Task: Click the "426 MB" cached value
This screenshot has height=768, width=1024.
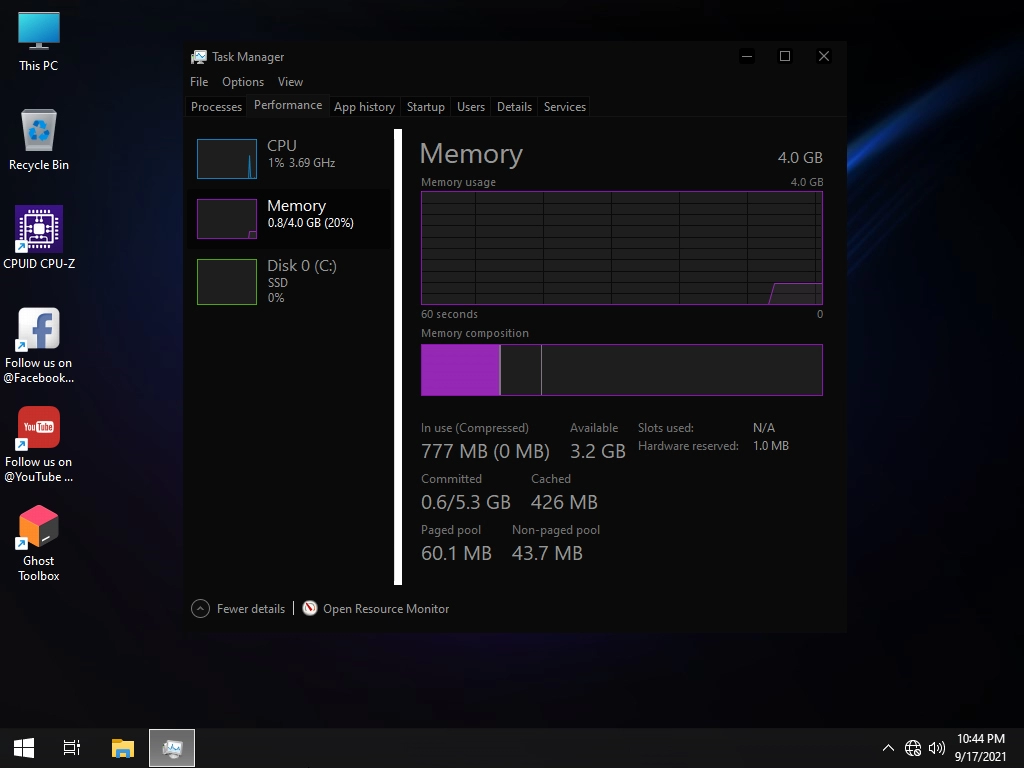Action: tap(564, 502)
